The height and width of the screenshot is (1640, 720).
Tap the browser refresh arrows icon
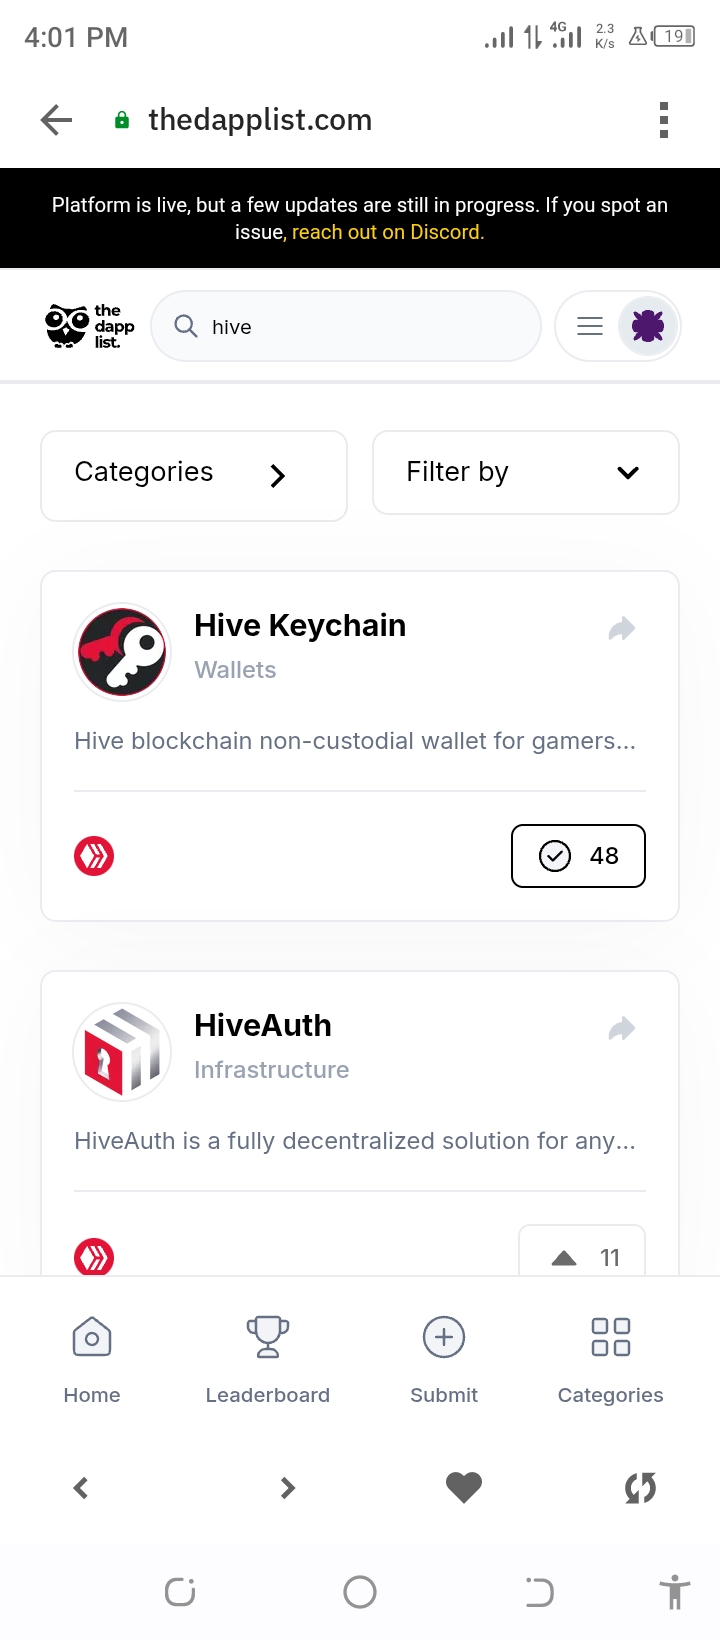tap(640, 1488)
